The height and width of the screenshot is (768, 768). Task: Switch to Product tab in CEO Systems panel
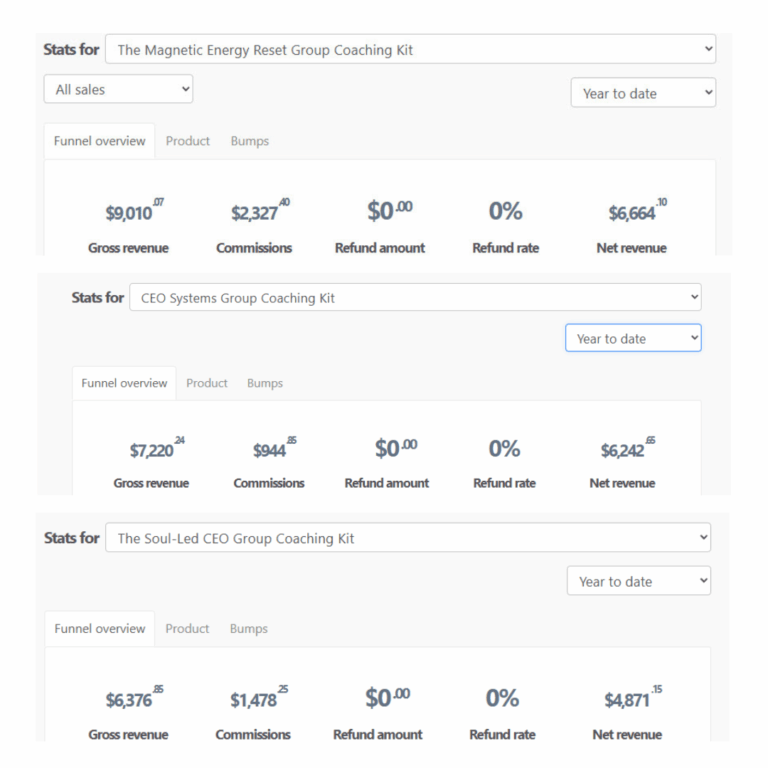click(207, 383)
